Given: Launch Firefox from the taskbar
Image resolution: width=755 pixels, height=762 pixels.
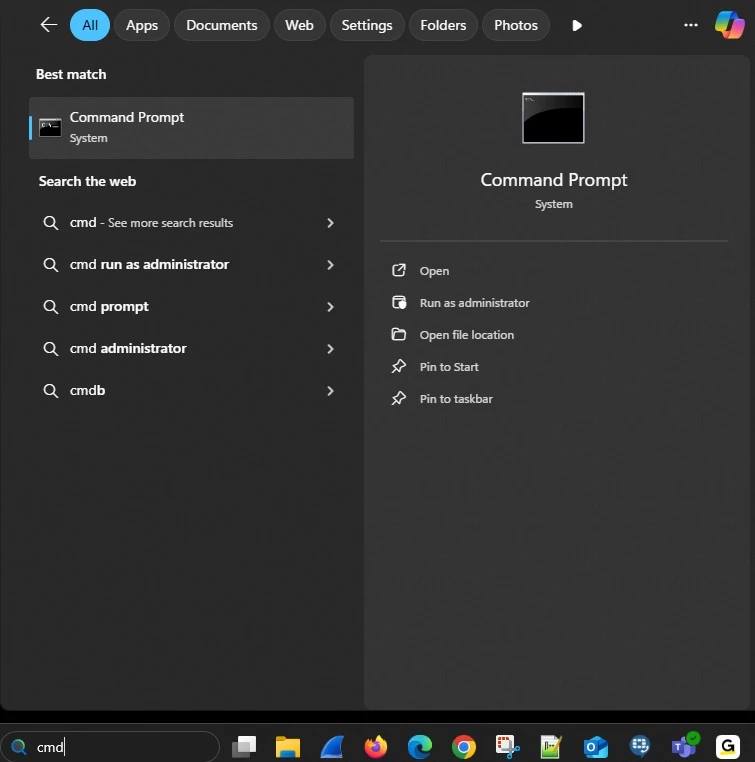Looking at the screenshot, I should (x=376, y=746).
